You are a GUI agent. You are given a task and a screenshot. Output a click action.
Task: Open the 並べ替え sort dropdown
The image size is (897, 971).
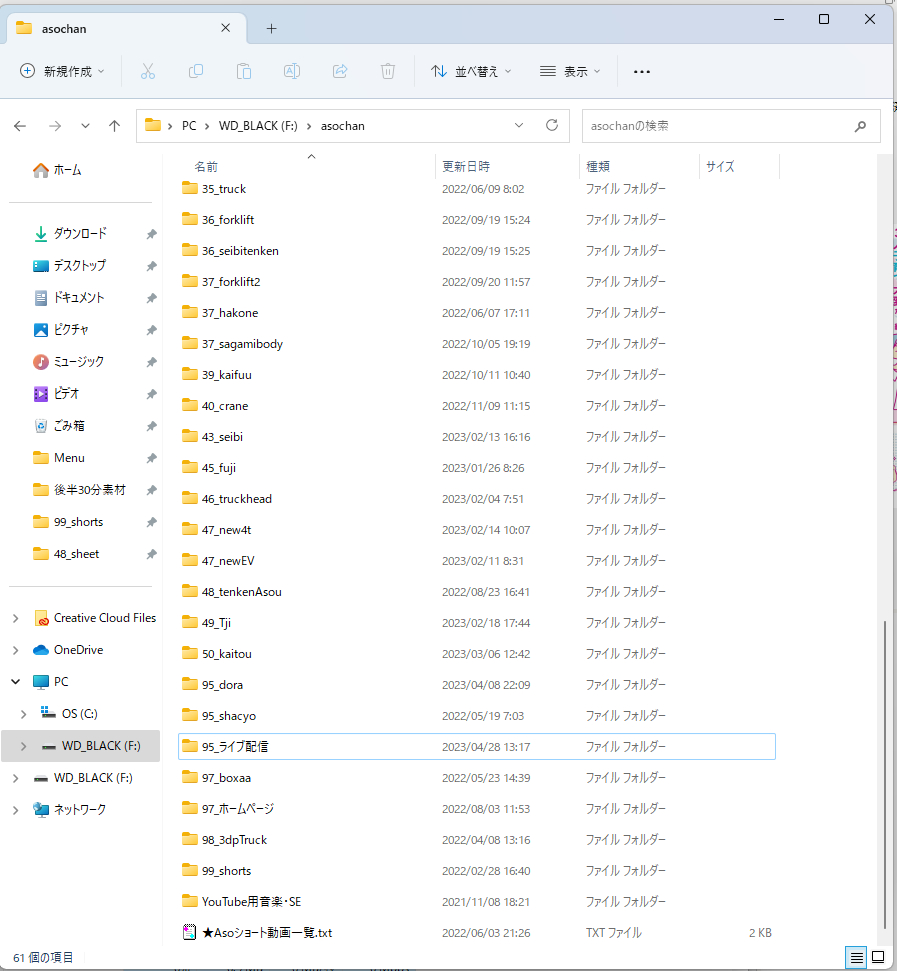coord(471,71)
